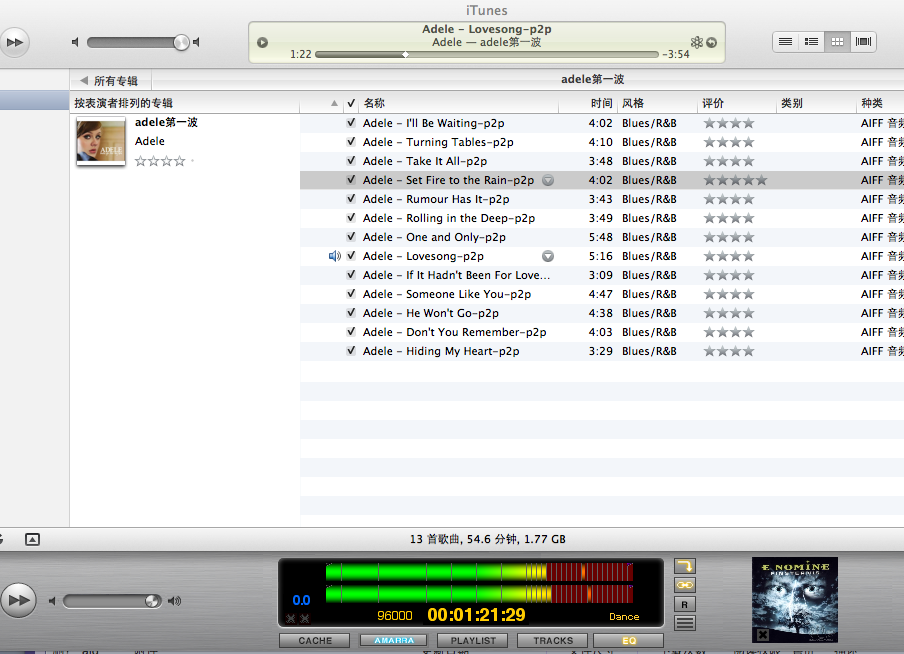Viewport: 904px width, 654px height.
Task: Click the Genius atom icon in the display
Action: pos(696,42)
